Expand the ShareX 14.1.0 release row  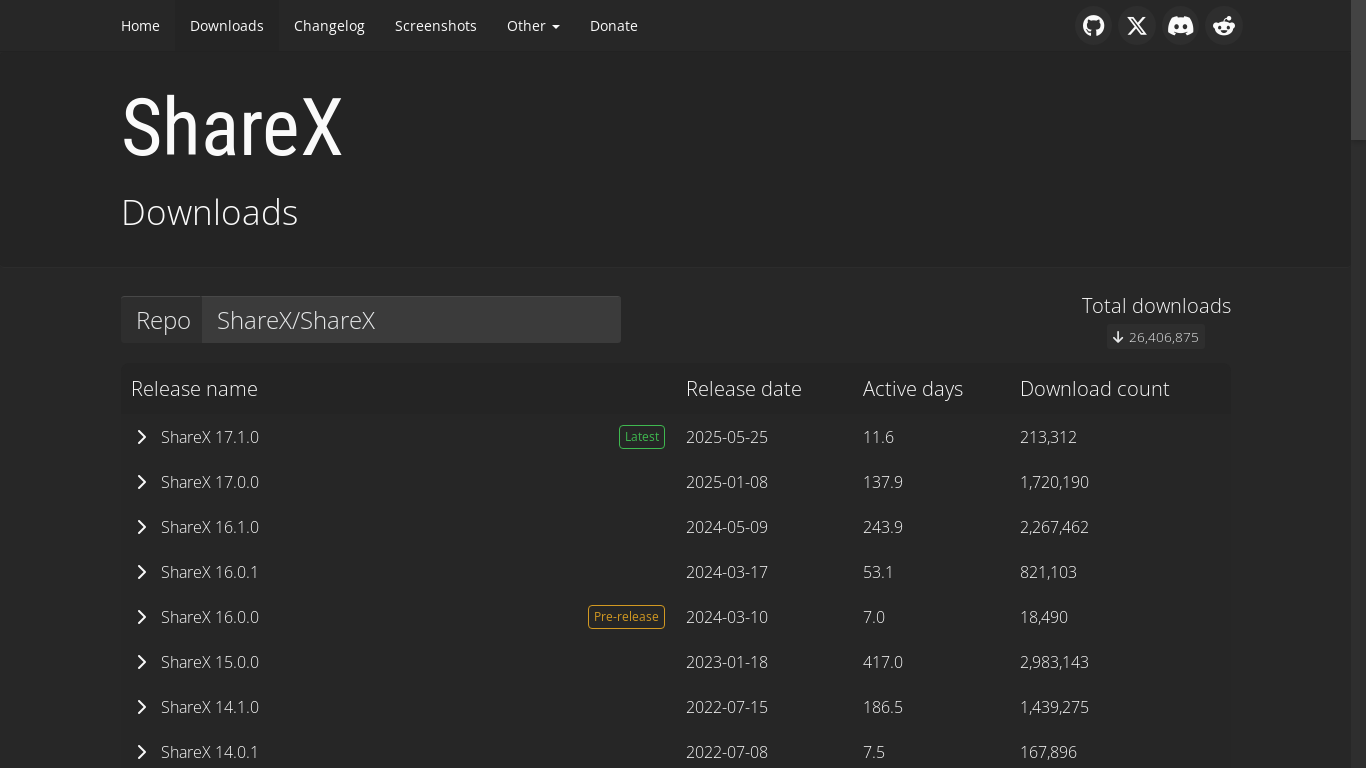[x=142, y=707]
